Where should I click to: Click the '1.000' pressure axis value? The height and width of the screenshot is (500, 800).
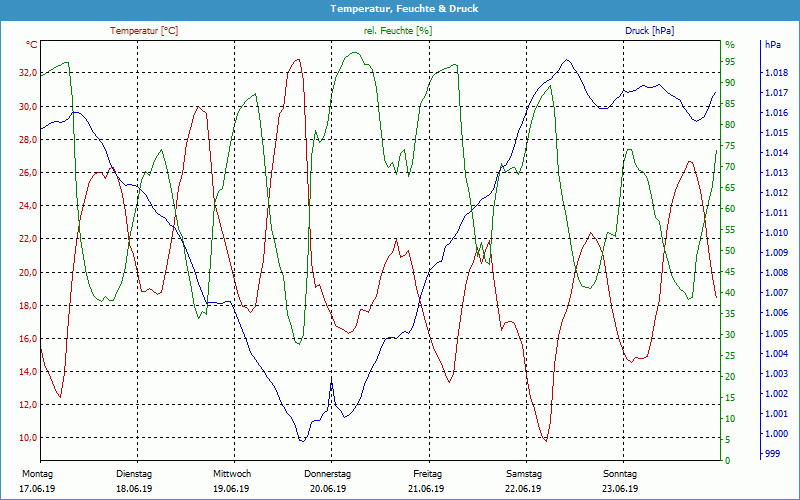tap(776, 434)
